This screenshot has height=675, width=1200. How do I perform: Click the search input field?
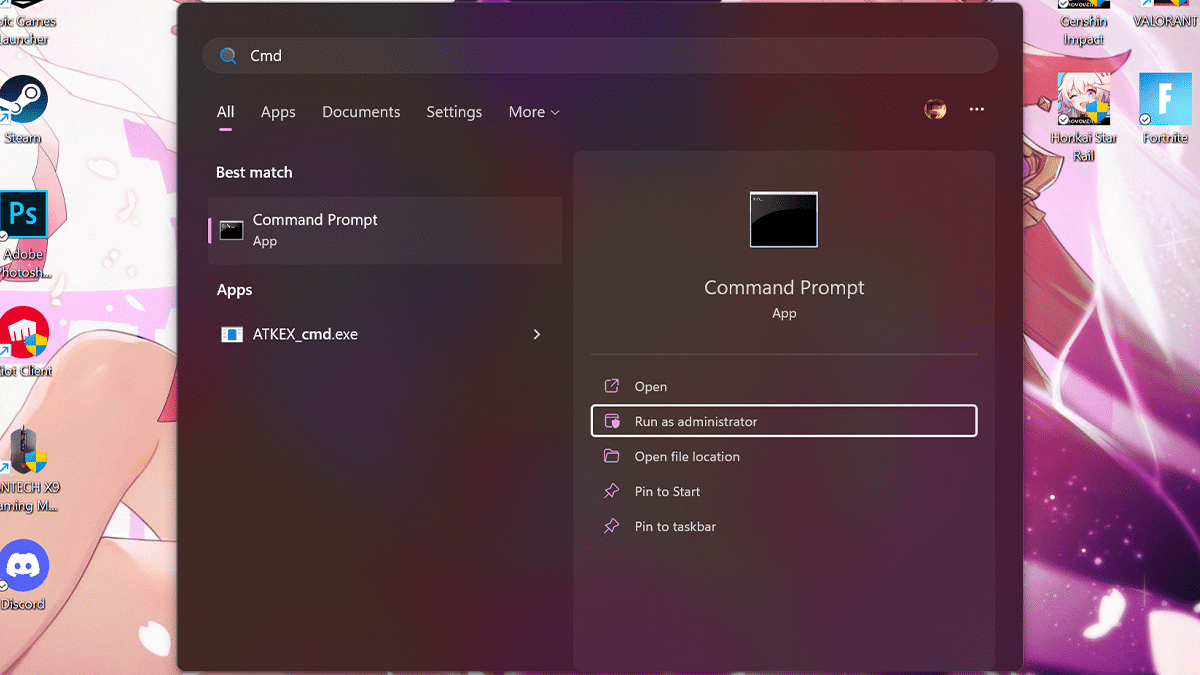click(600, 56)
